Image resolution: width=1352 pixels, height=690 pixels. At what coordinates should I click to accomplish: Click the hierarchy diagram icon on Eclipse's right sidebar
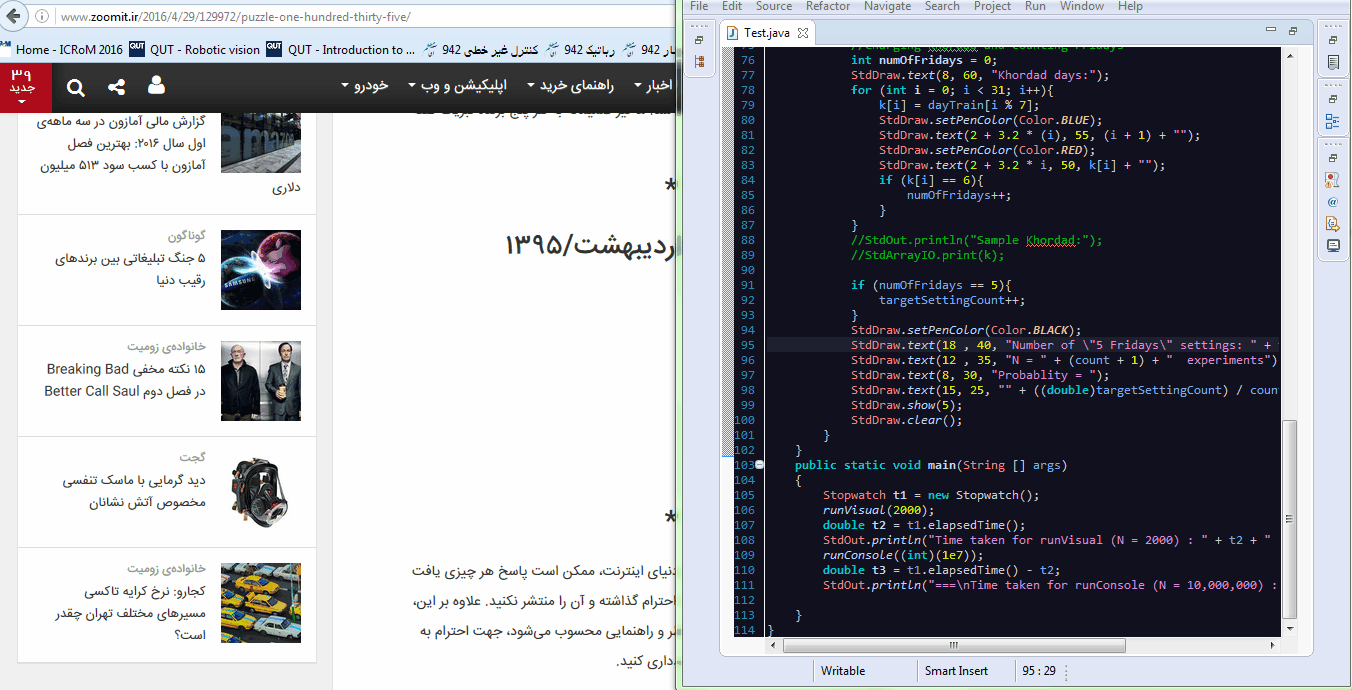pyautogui.click(x=1332, y=120)
